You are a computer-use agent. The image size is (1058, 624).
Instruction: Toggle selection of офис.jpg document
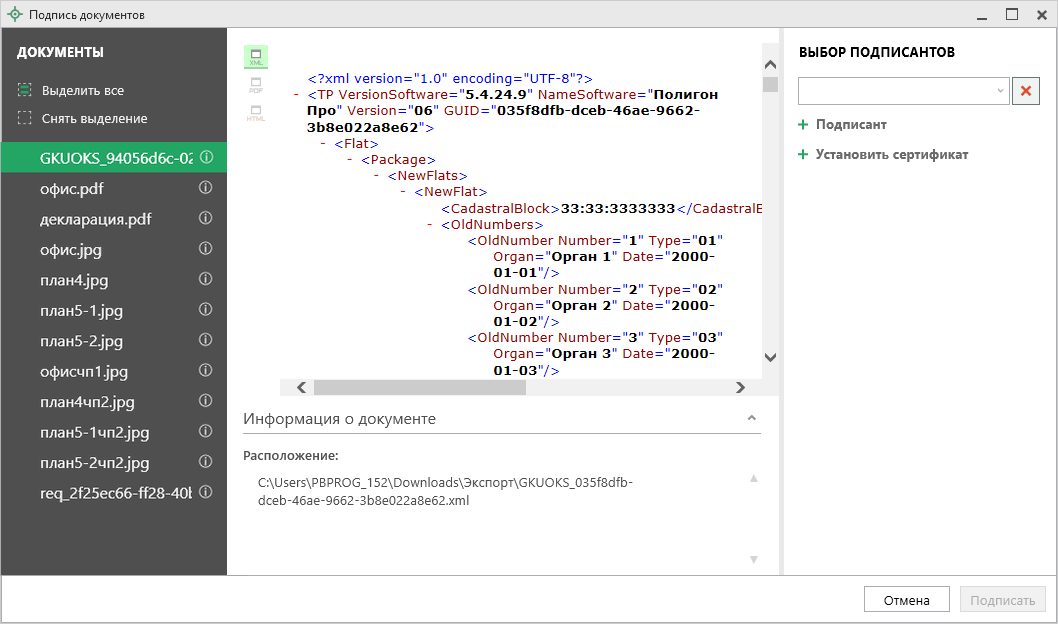tap(71, 249)
